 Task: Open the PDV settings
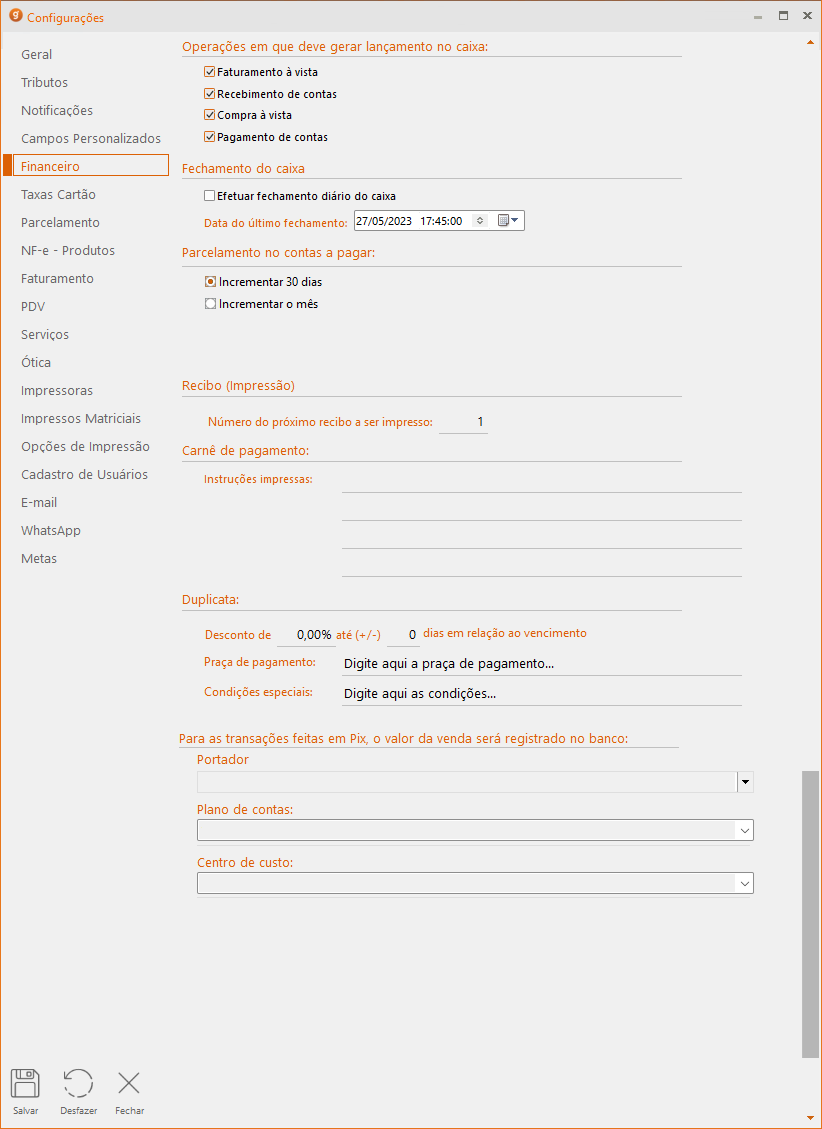pyautogui.click(x=33, y=307)
